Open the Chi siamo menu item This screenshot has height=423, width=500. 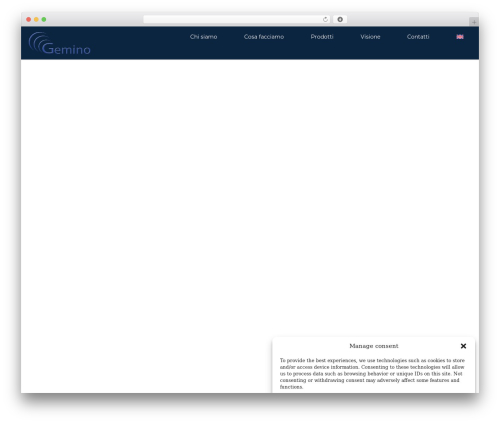pyautogui.click(x=203, y=37)
